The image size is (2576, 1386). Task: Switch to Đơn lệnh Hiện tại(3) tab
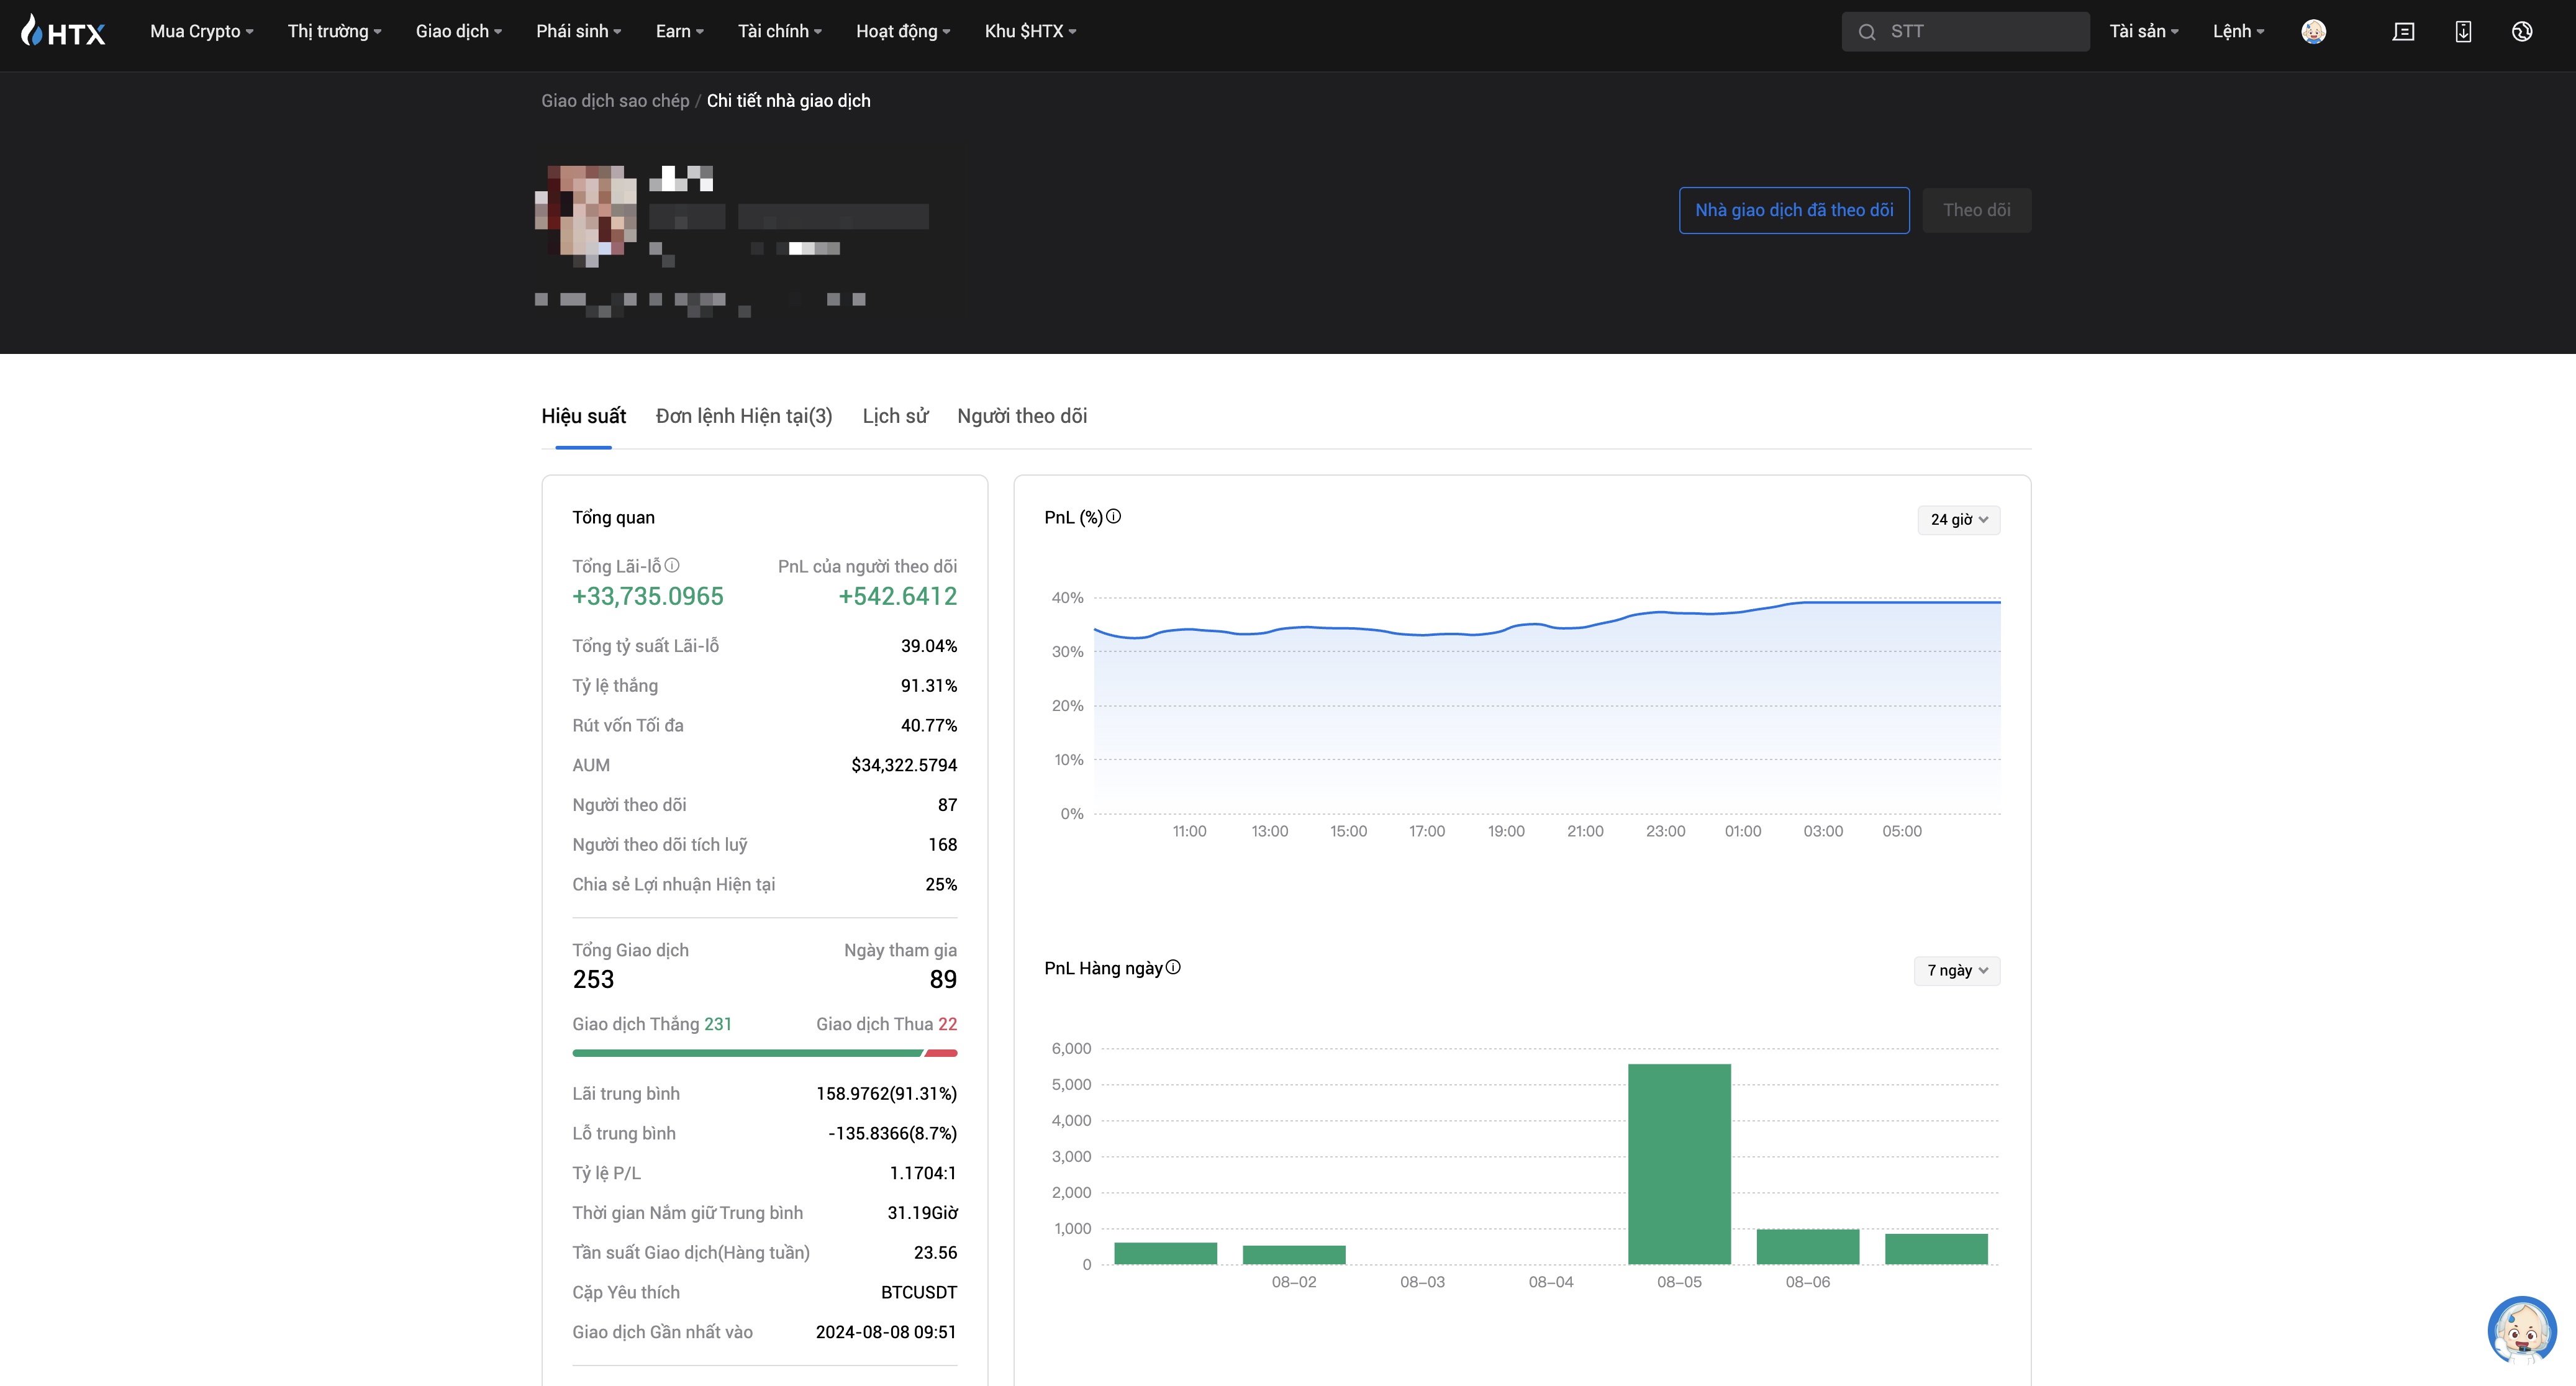pyautogui.click(x=743, y=416)
